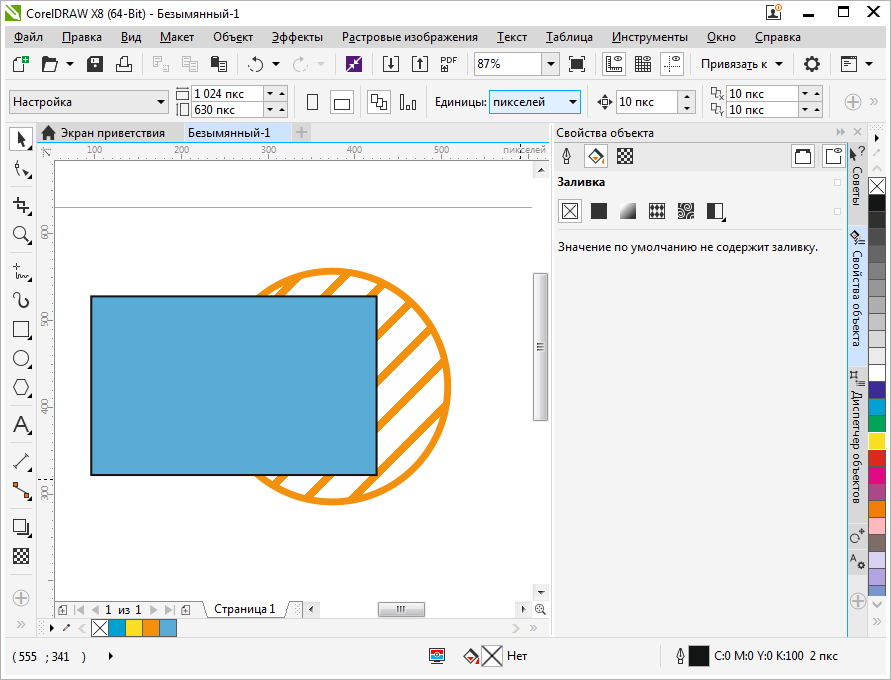This screenshot has width=891, height=680.
Task: Open the zoom level 87% dropdown
Action: [550, 64]
